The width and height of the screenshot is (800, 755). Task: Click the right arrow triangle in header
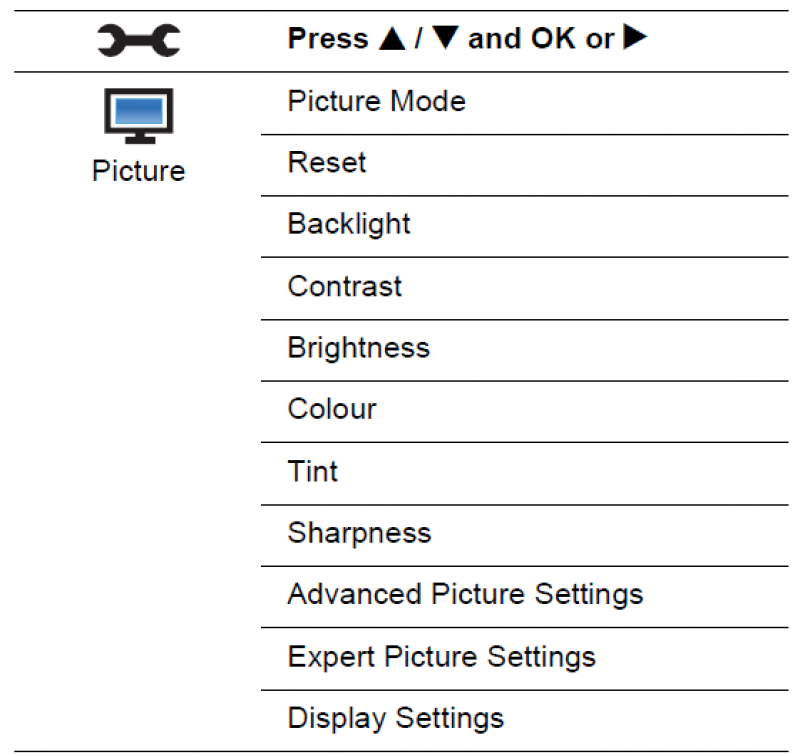click(x=635, y=37)
